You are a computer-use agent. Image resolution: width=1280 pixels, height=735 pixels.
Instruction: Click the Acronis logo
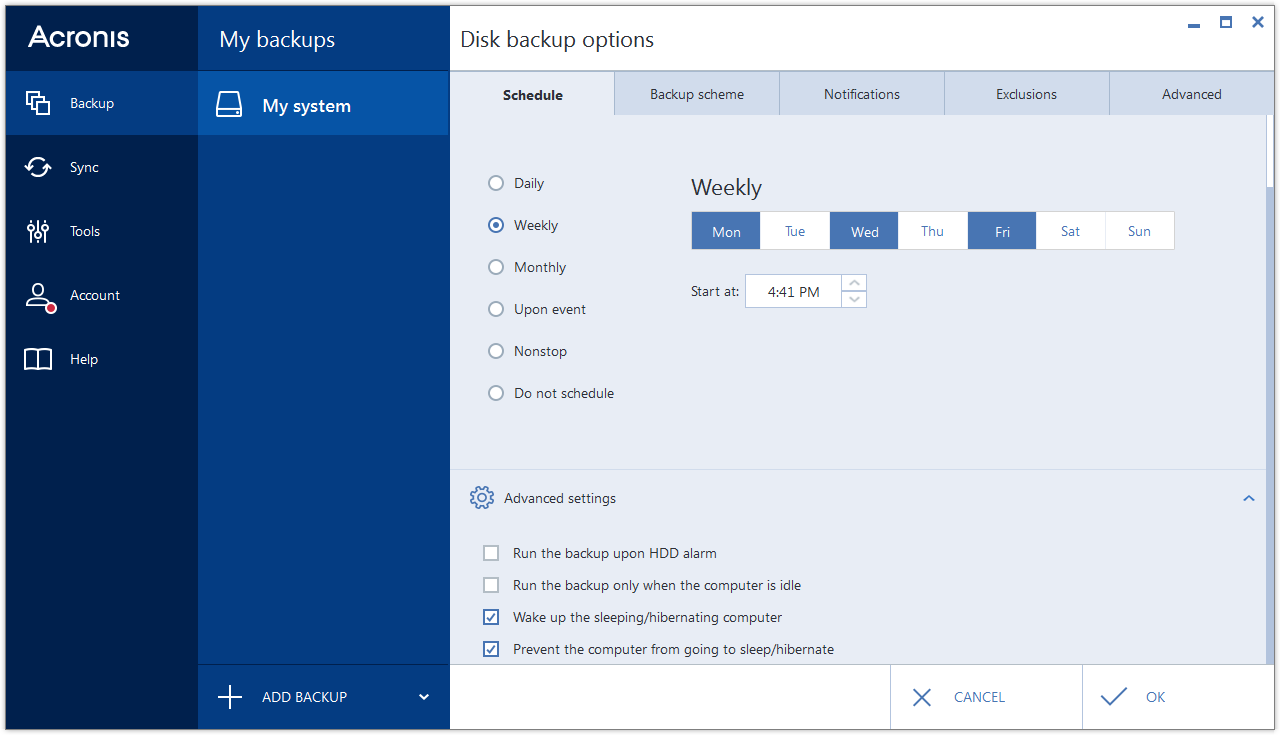(x=79, y=37)
